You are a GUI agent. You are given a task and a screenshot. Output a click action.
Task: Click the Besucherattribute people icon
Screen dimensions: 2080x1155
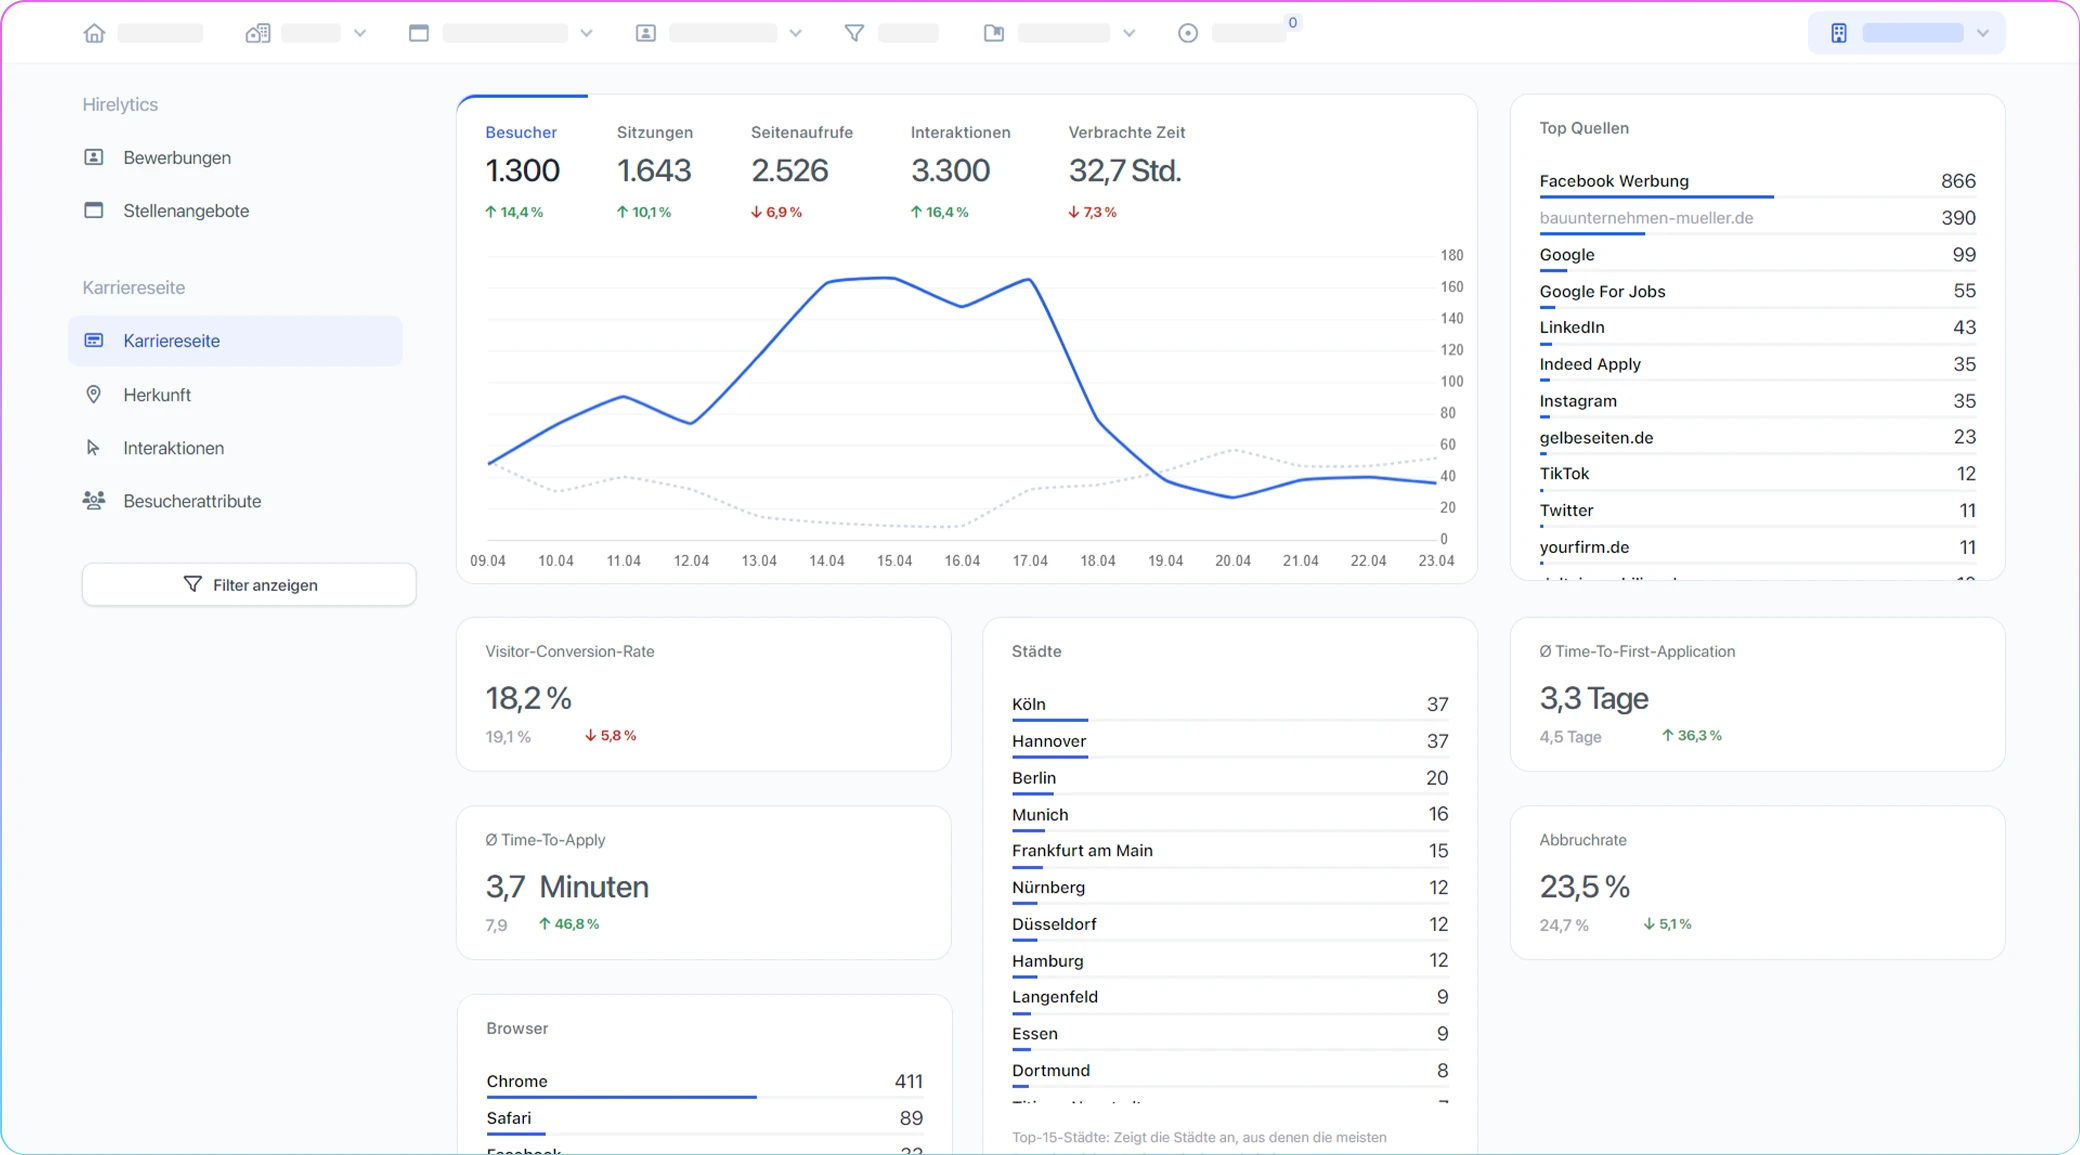pyautogui.click(x=94, y=500)
